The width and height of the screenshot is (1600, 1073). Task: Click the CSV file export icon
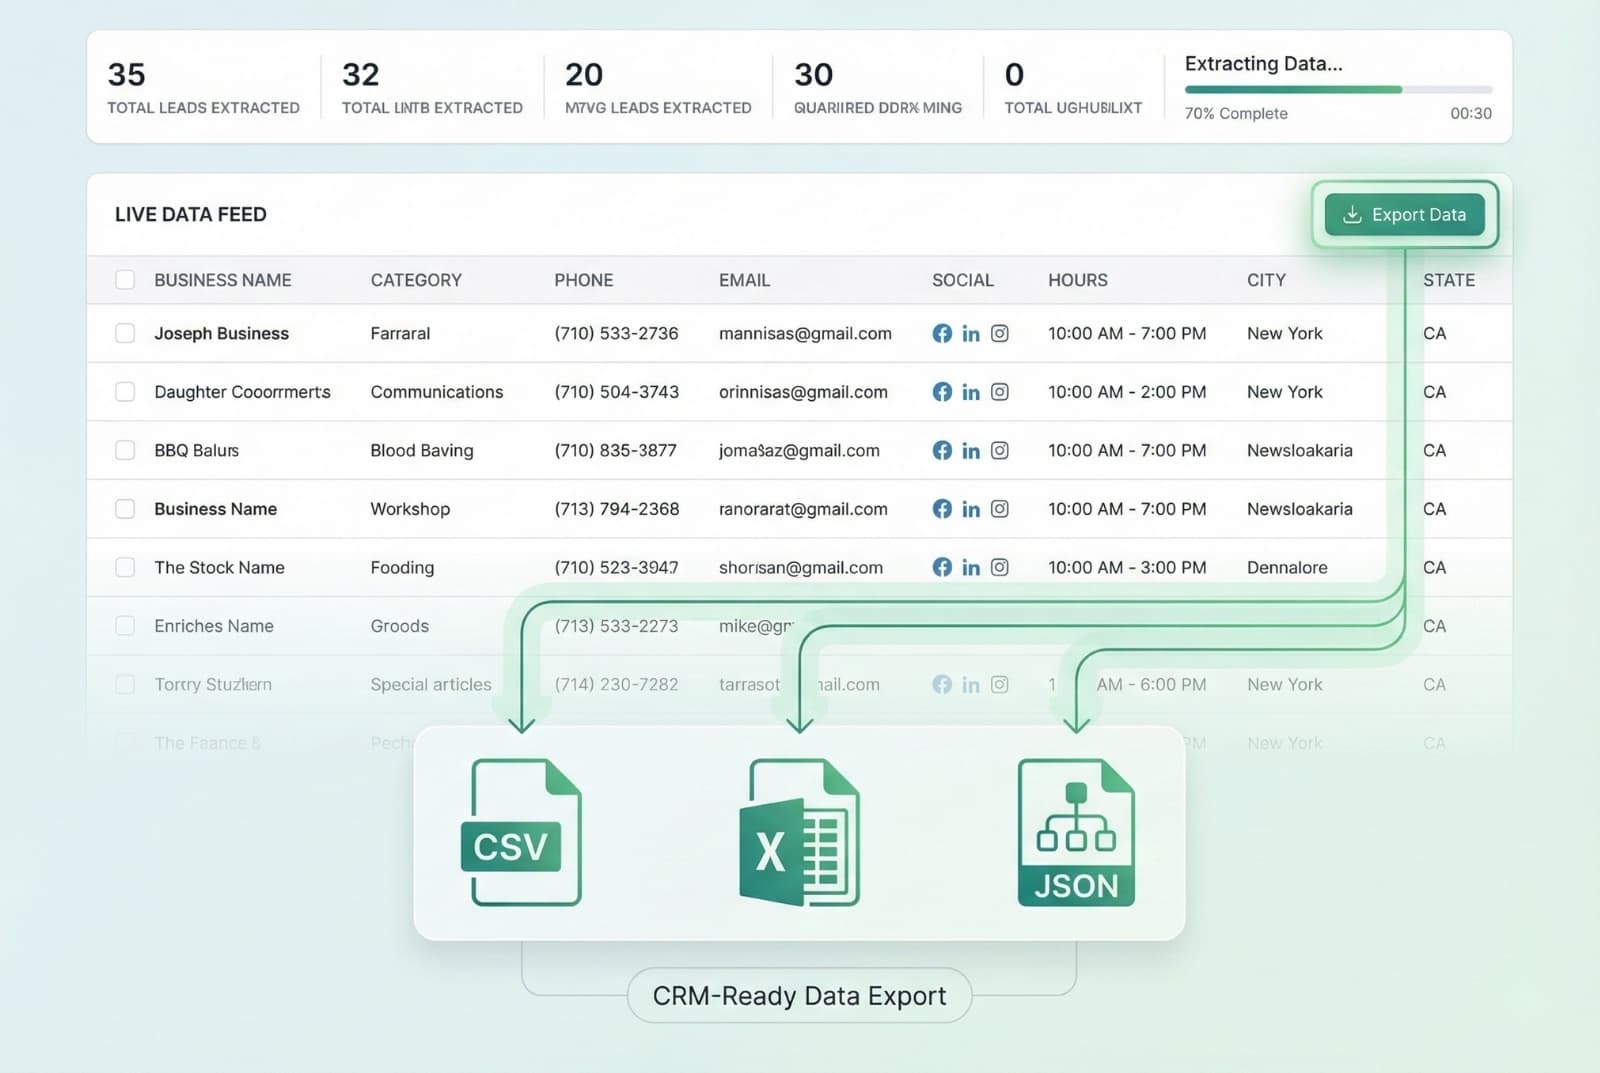click(x=522, y=832)
